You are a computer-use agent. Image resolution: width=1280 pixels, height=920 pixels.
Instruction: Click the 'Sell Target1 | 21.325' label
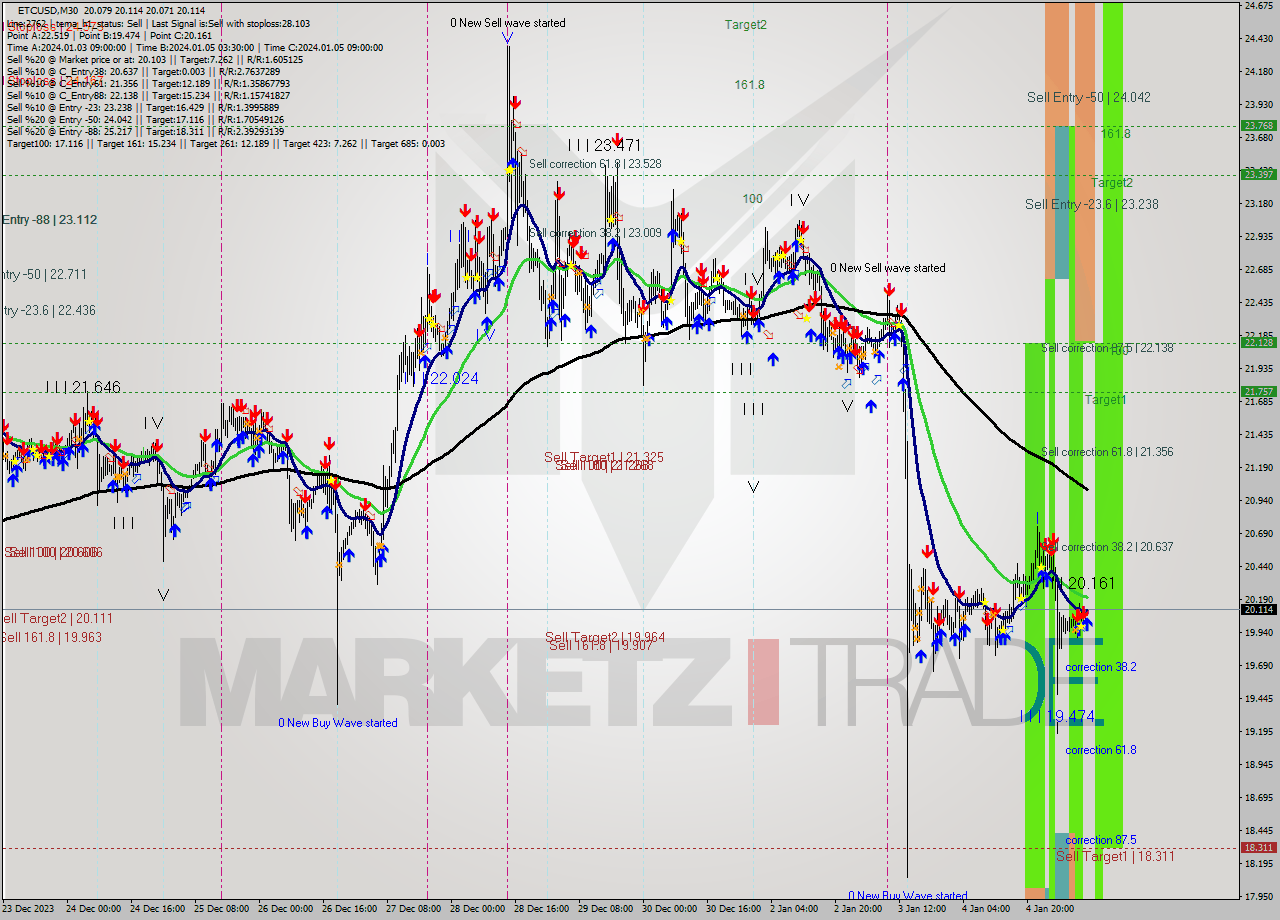(x=603, y=457)
